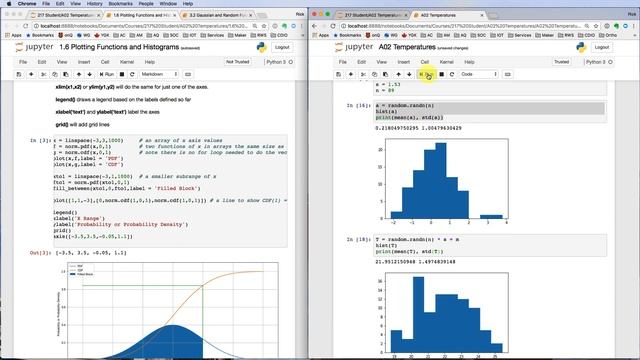Click the Trusted button in right notebook

click(x=562, y=62)
